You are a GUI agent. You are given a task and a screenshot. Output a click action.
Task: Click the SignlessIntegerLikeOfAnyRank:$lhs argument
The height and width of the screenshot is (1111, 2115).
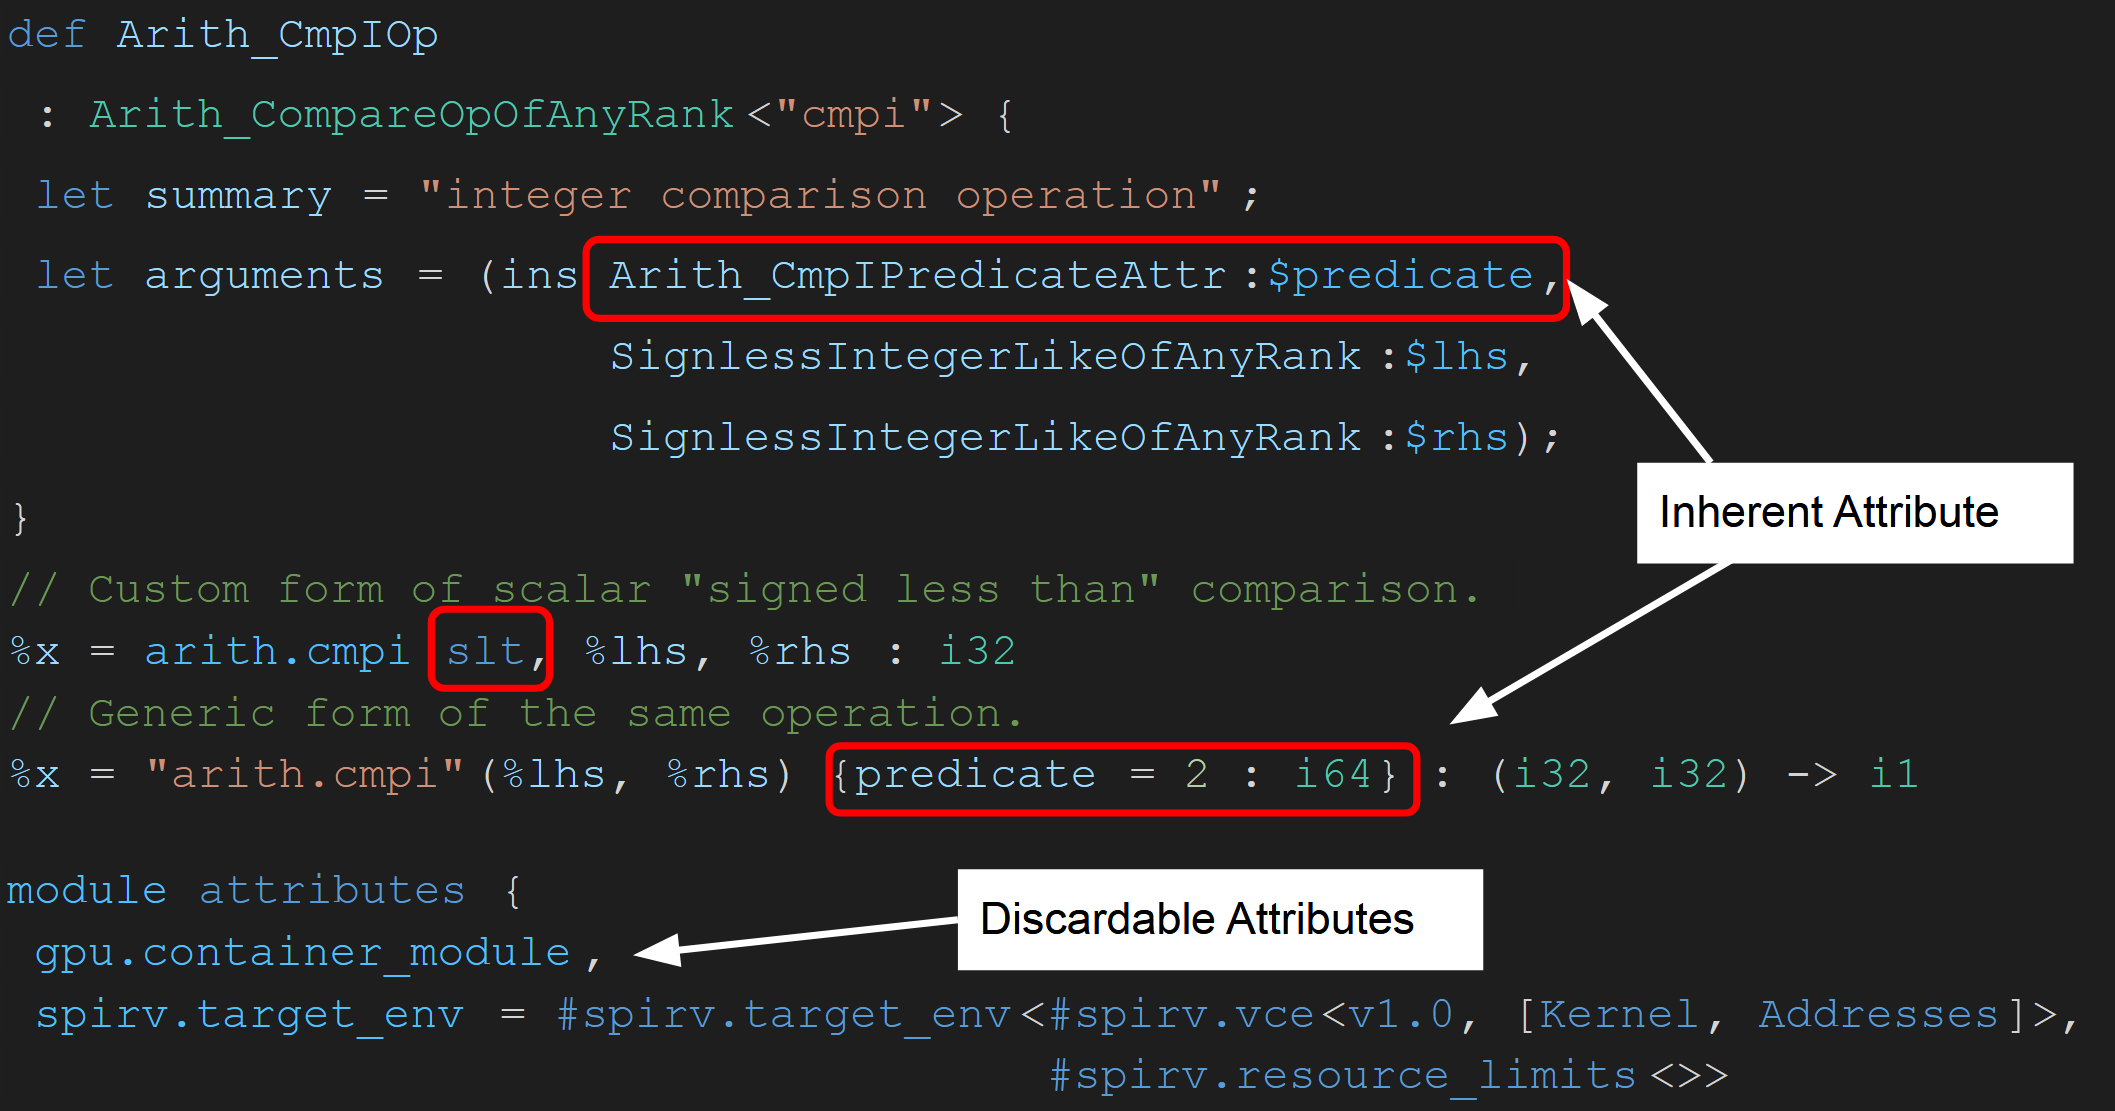(x=1070, y=357)
